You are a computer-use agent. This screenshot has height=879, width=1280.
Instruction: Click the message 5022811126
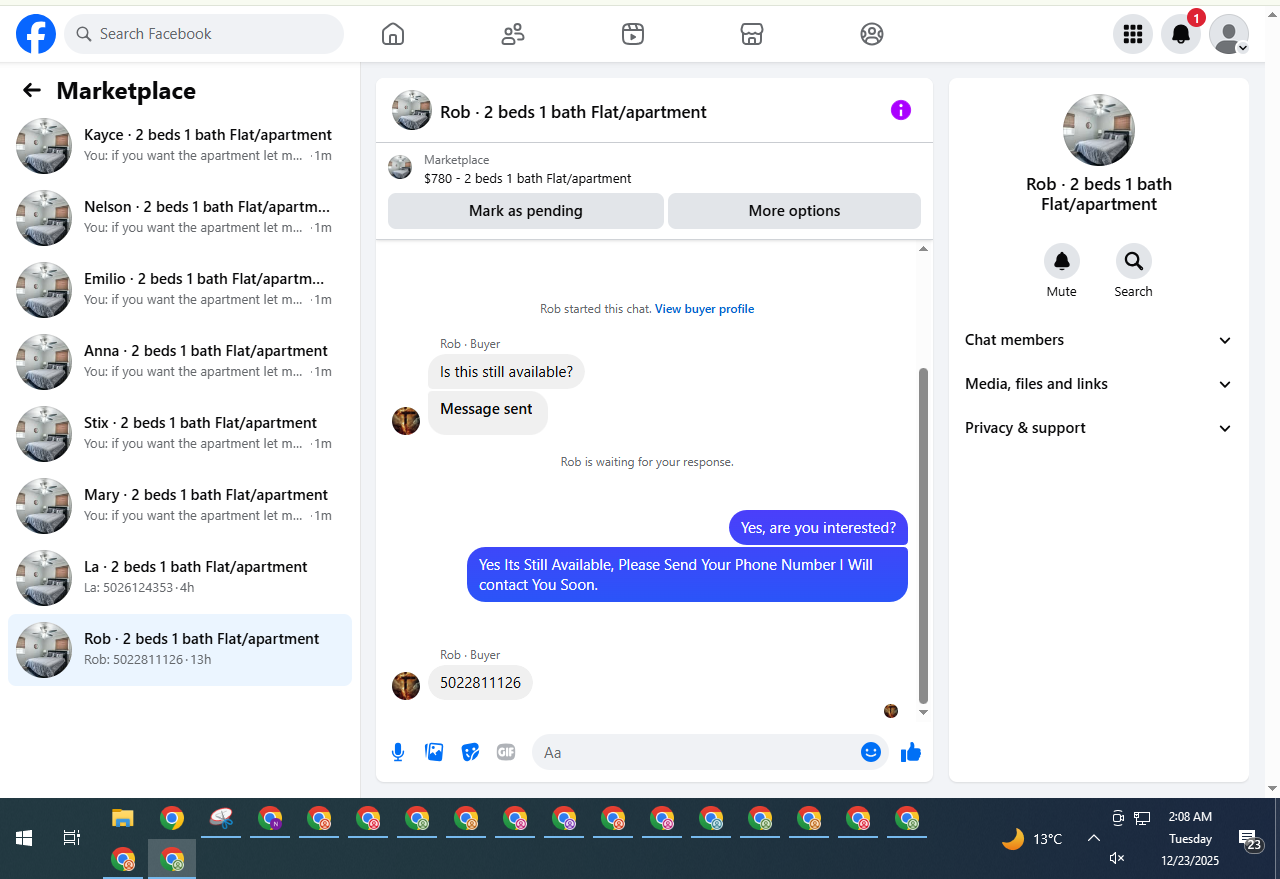[481, 683]
